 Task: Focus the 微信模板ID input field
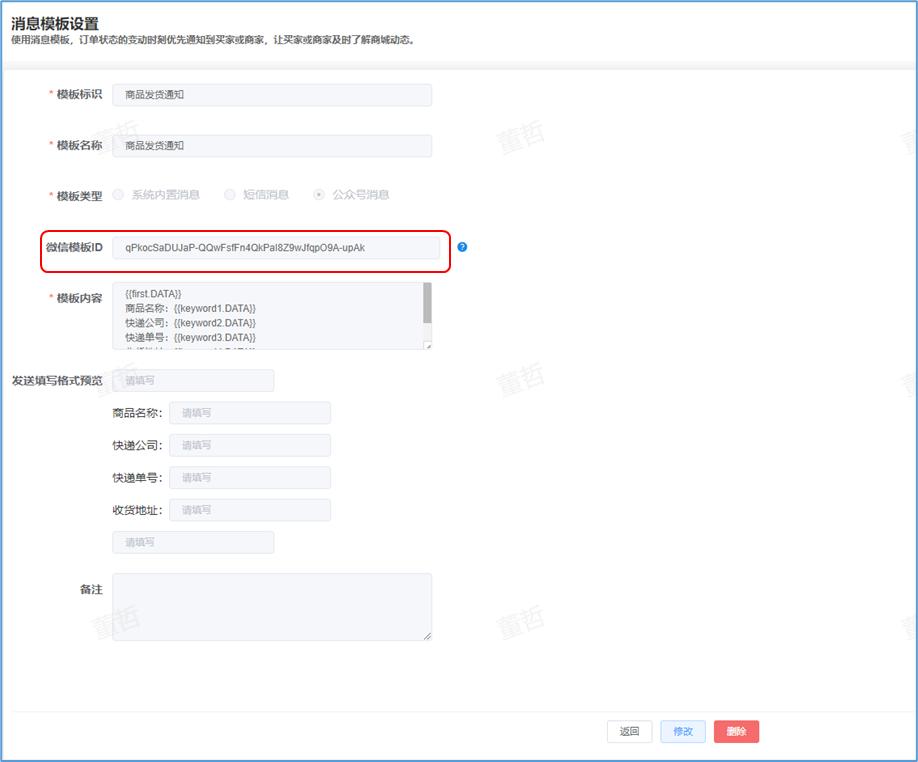click(x=276, y=248)
